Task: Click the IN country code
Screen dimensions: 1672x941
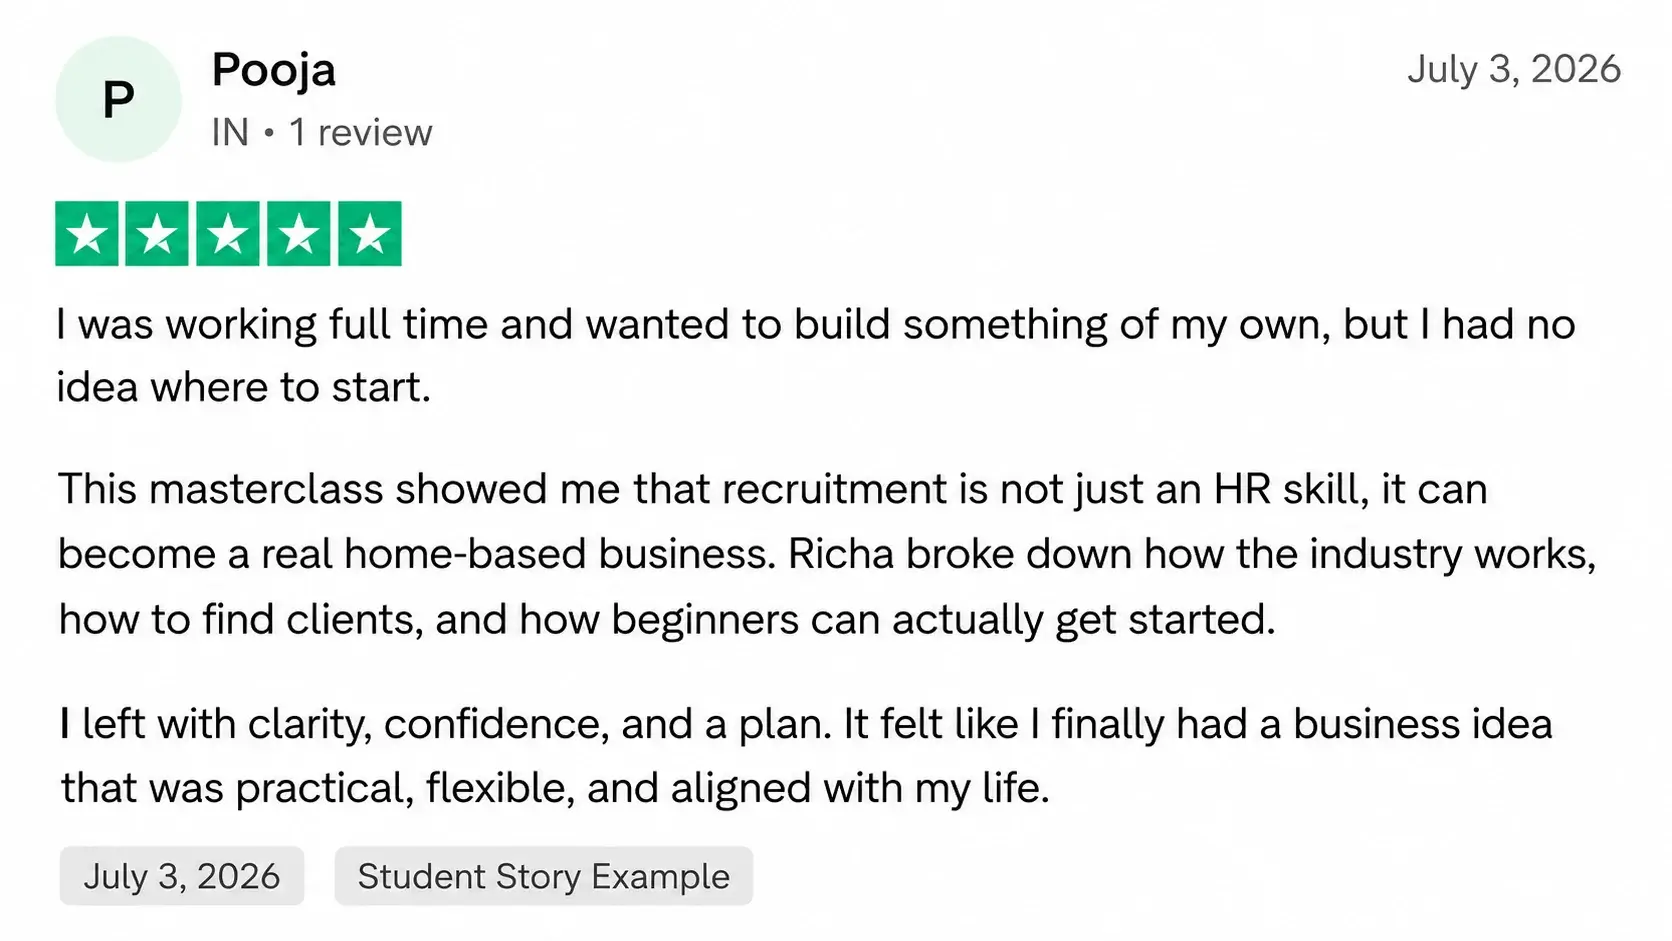Action: pos(230,132)
